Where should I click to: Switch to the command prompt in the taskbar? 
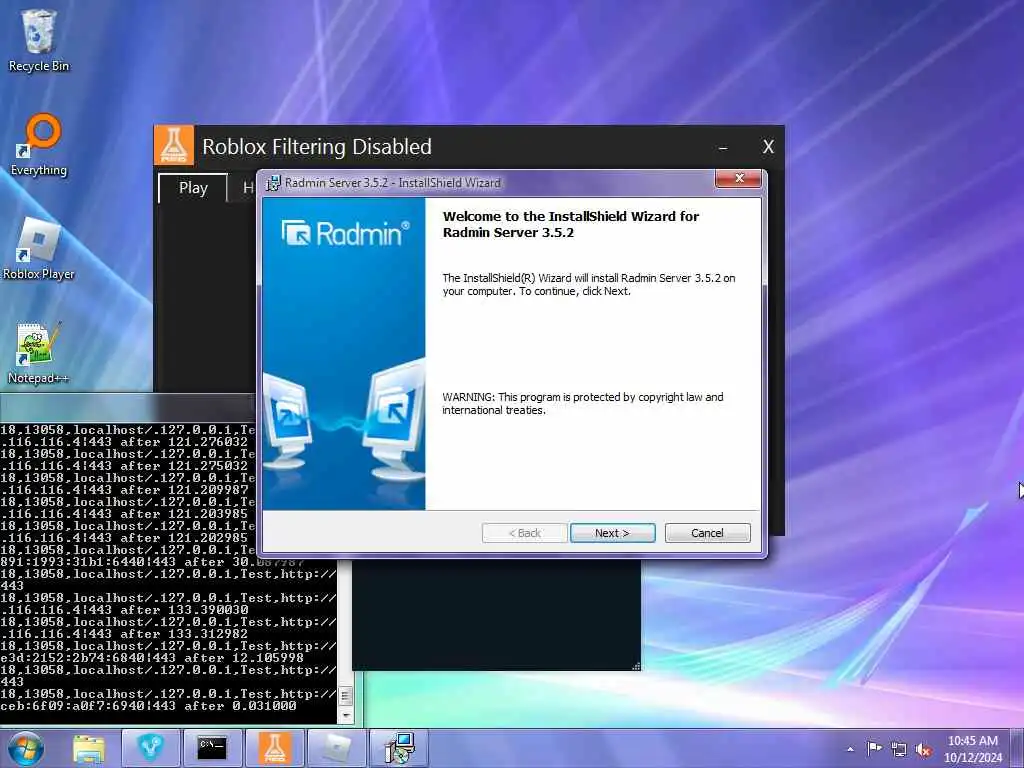pos(213,748)
